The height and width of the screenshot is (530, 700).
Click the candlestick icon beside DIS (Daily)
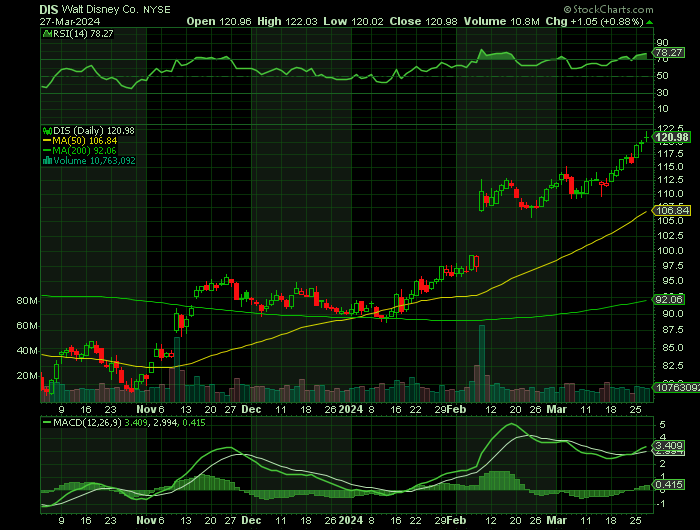[47, 131]
